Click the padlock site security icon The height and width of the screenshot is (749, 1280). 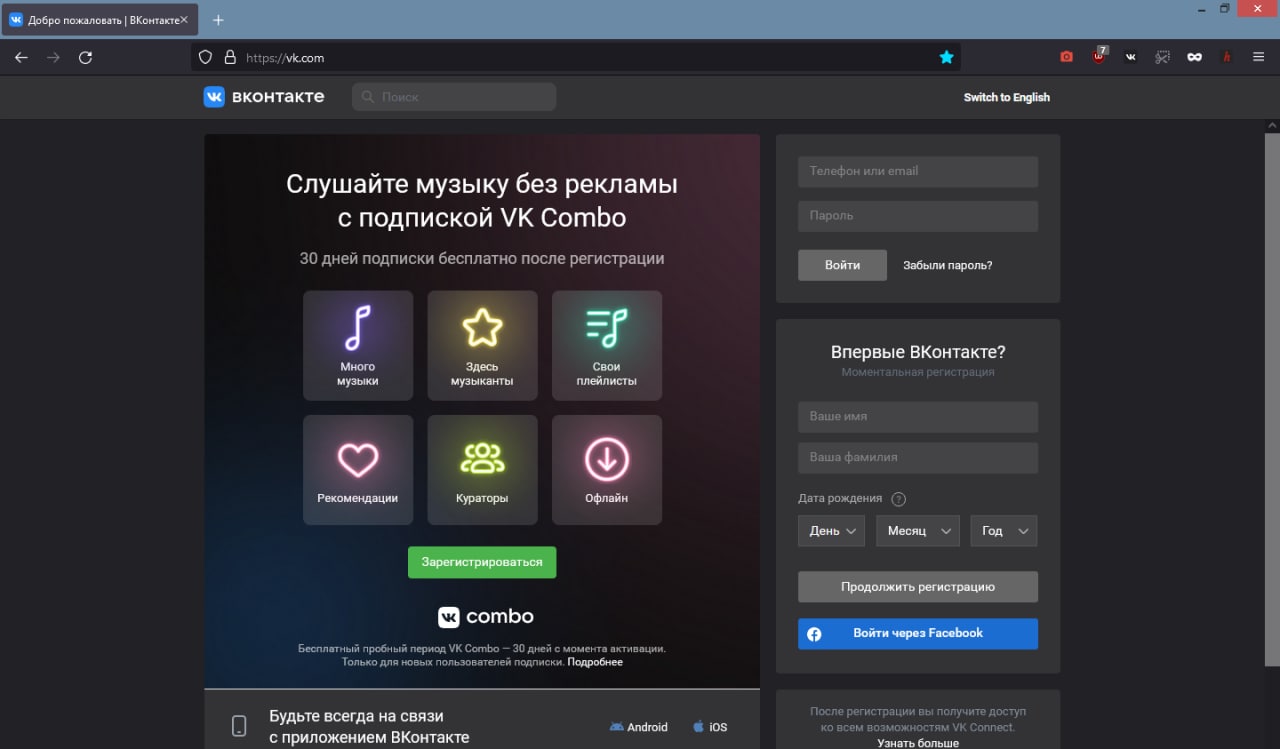click(230, 58)
